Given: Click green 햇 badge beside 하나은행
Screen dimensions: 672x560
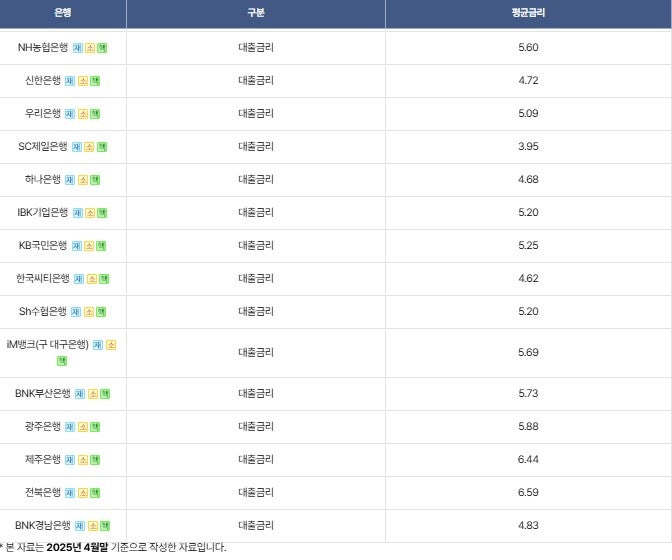Looking at the screenshot, I should pos(95,180).
